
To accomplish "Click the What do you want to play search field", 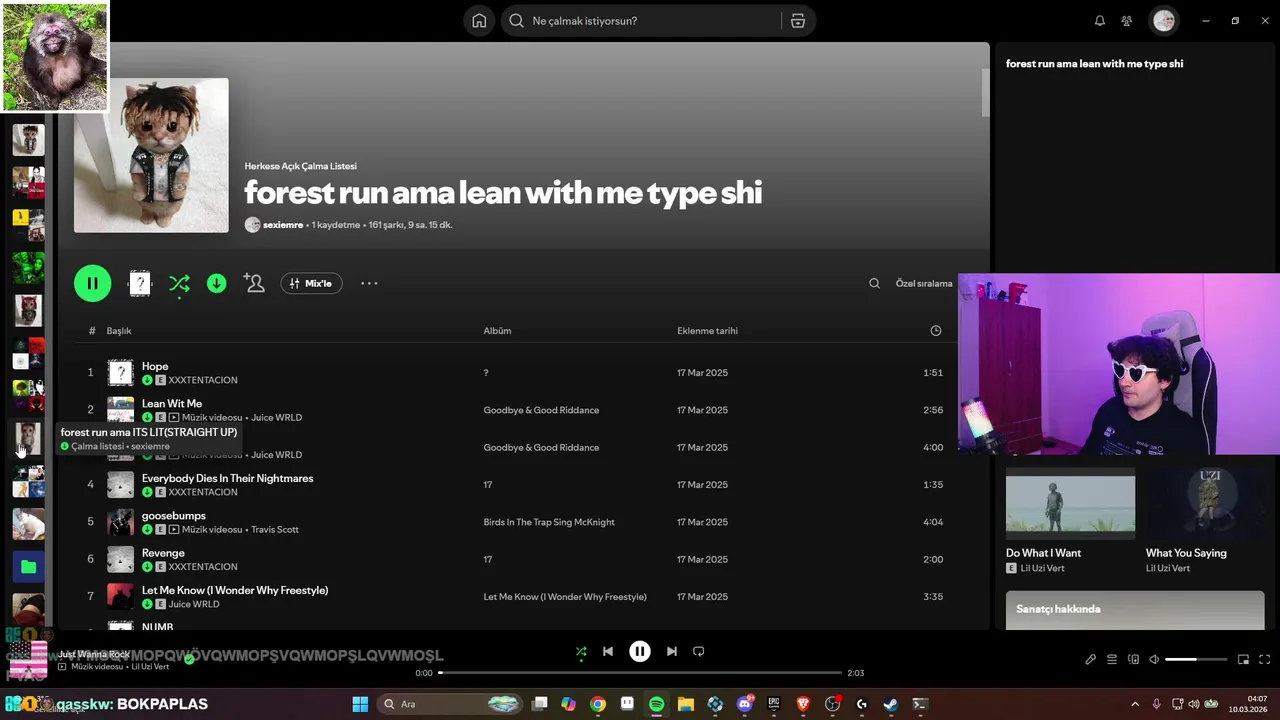I will [640, 21].
